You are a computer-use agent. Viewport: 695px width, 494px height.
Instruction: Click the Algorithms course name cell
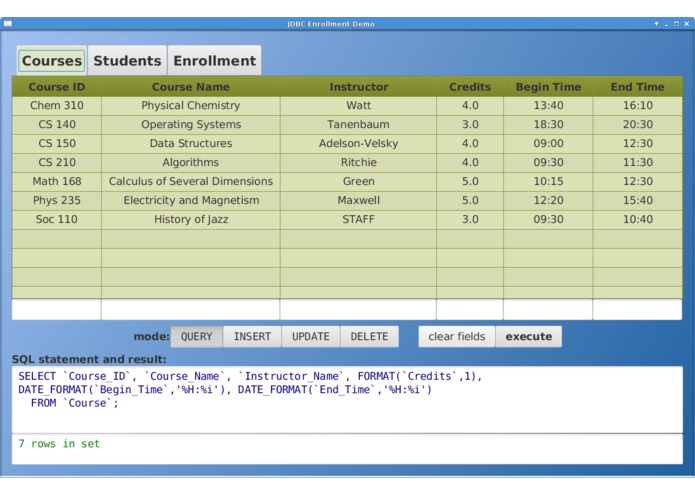(191, 163)
